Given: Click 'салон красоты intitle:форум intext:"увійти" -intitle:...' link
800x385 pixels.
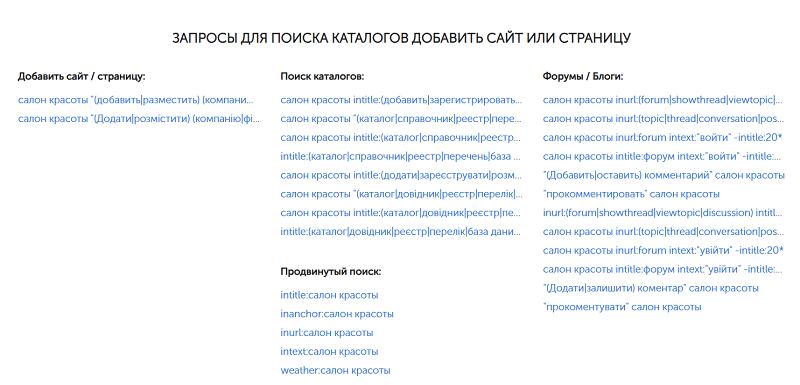Looking at the screenshot, I should [x=663, y=269].
